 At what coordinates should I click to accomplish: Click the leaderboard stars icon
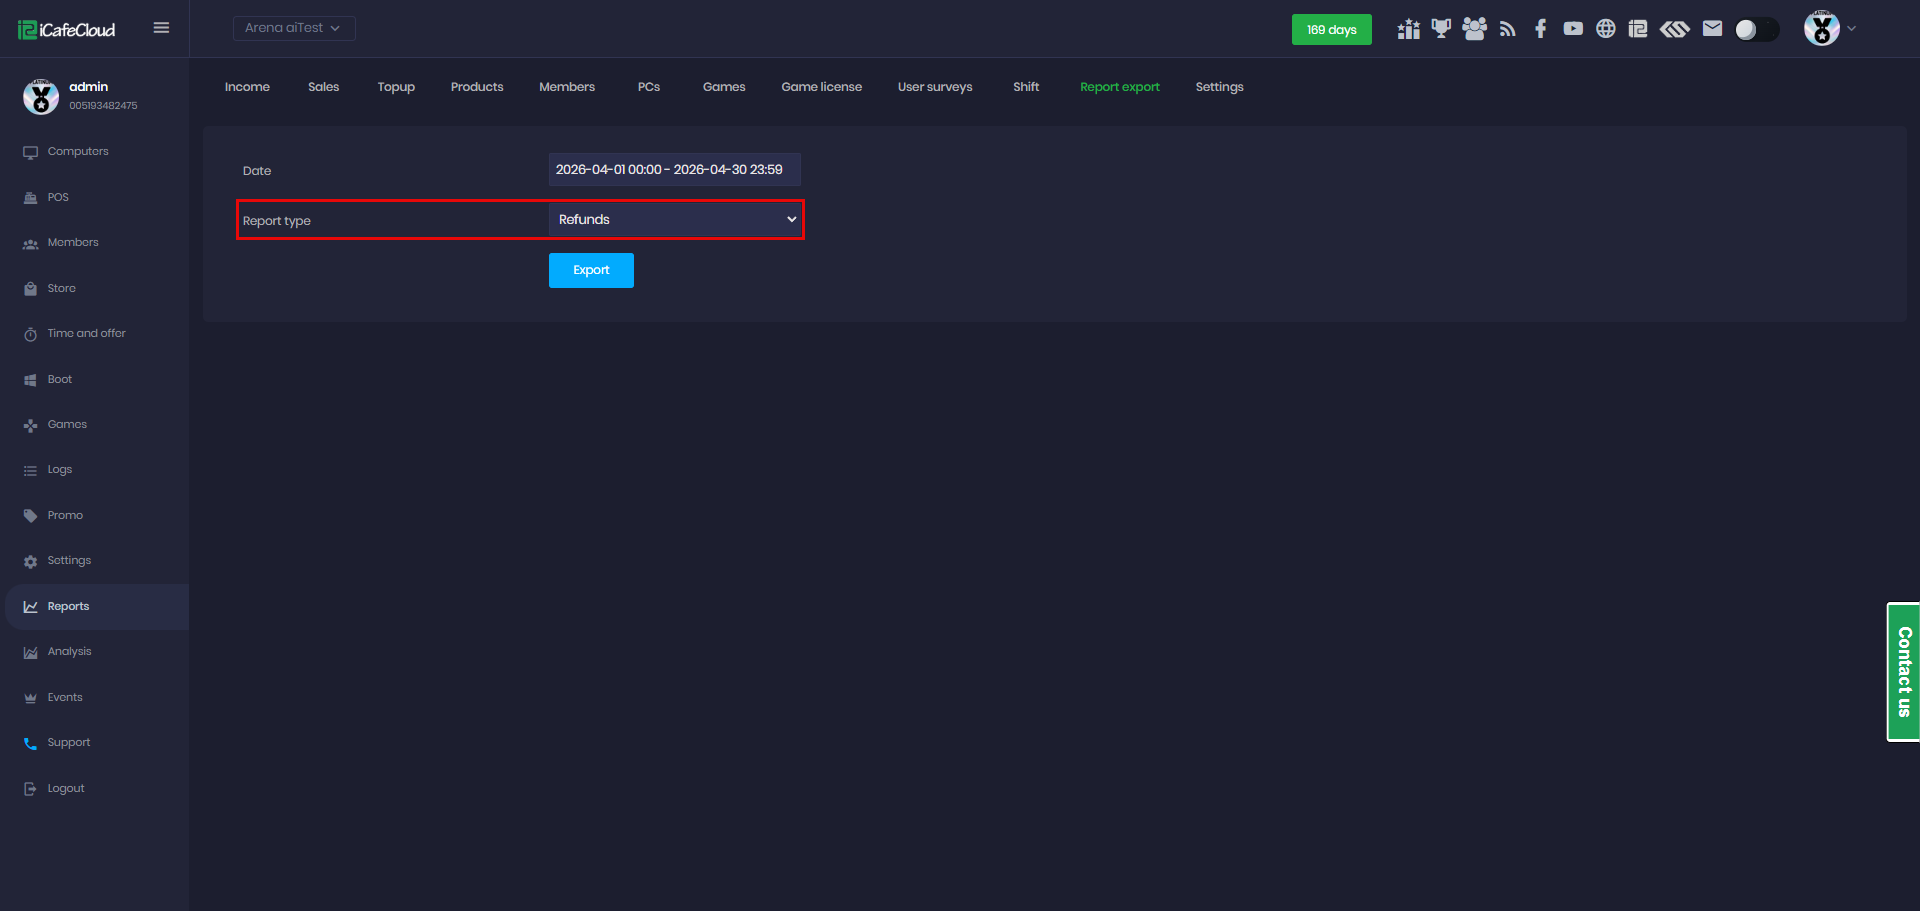click(x=1409, y=29)
